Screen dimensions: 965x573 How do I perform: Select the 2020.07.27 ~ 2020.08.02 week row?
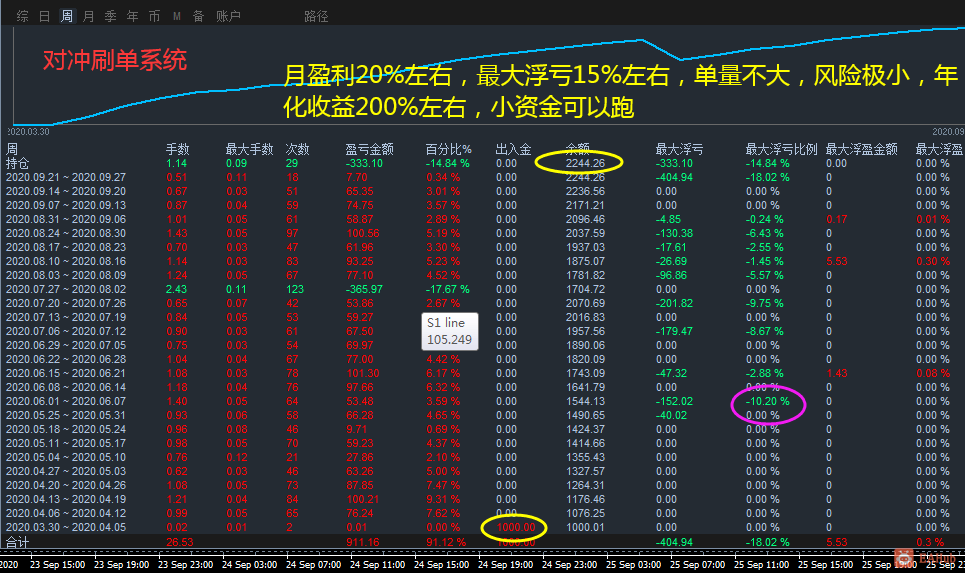coord(66,289)
